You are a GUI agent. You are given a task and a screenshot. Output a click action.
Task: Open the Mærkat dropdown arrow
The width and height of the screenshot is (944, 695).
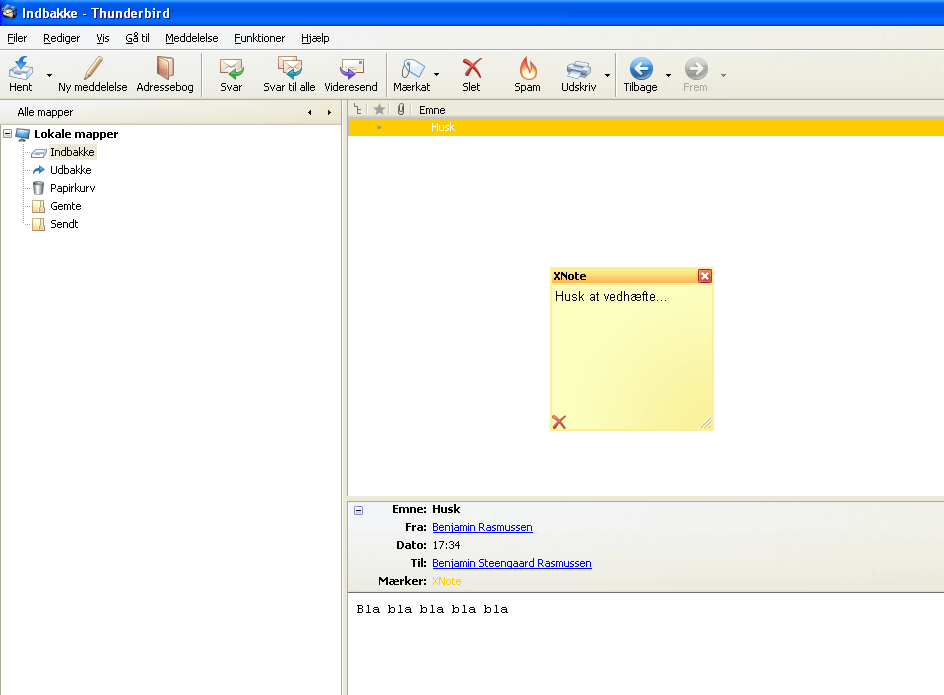436,75
